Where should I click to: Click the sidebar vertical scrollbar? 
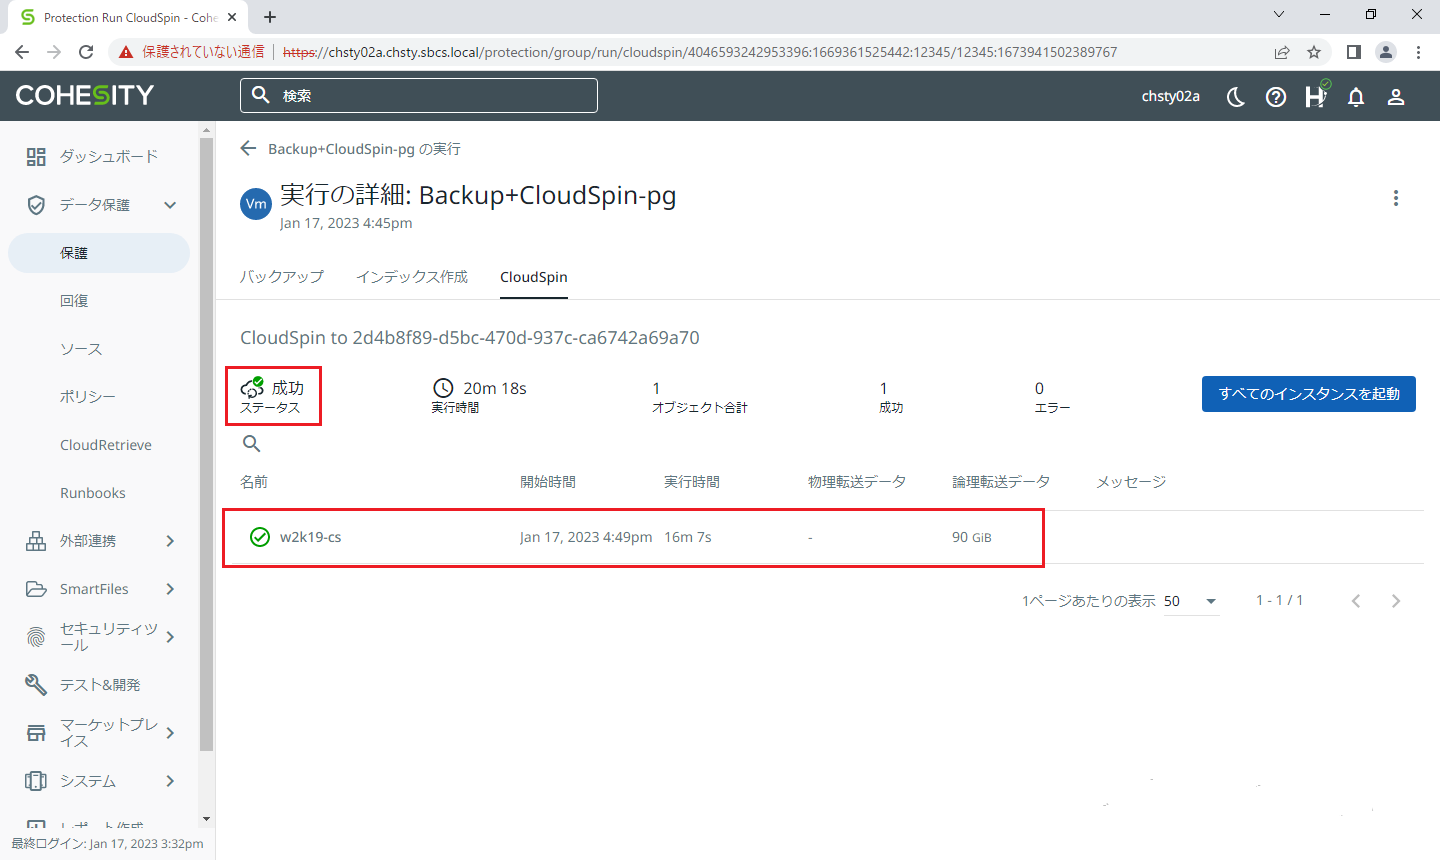[x=206, y=444]
